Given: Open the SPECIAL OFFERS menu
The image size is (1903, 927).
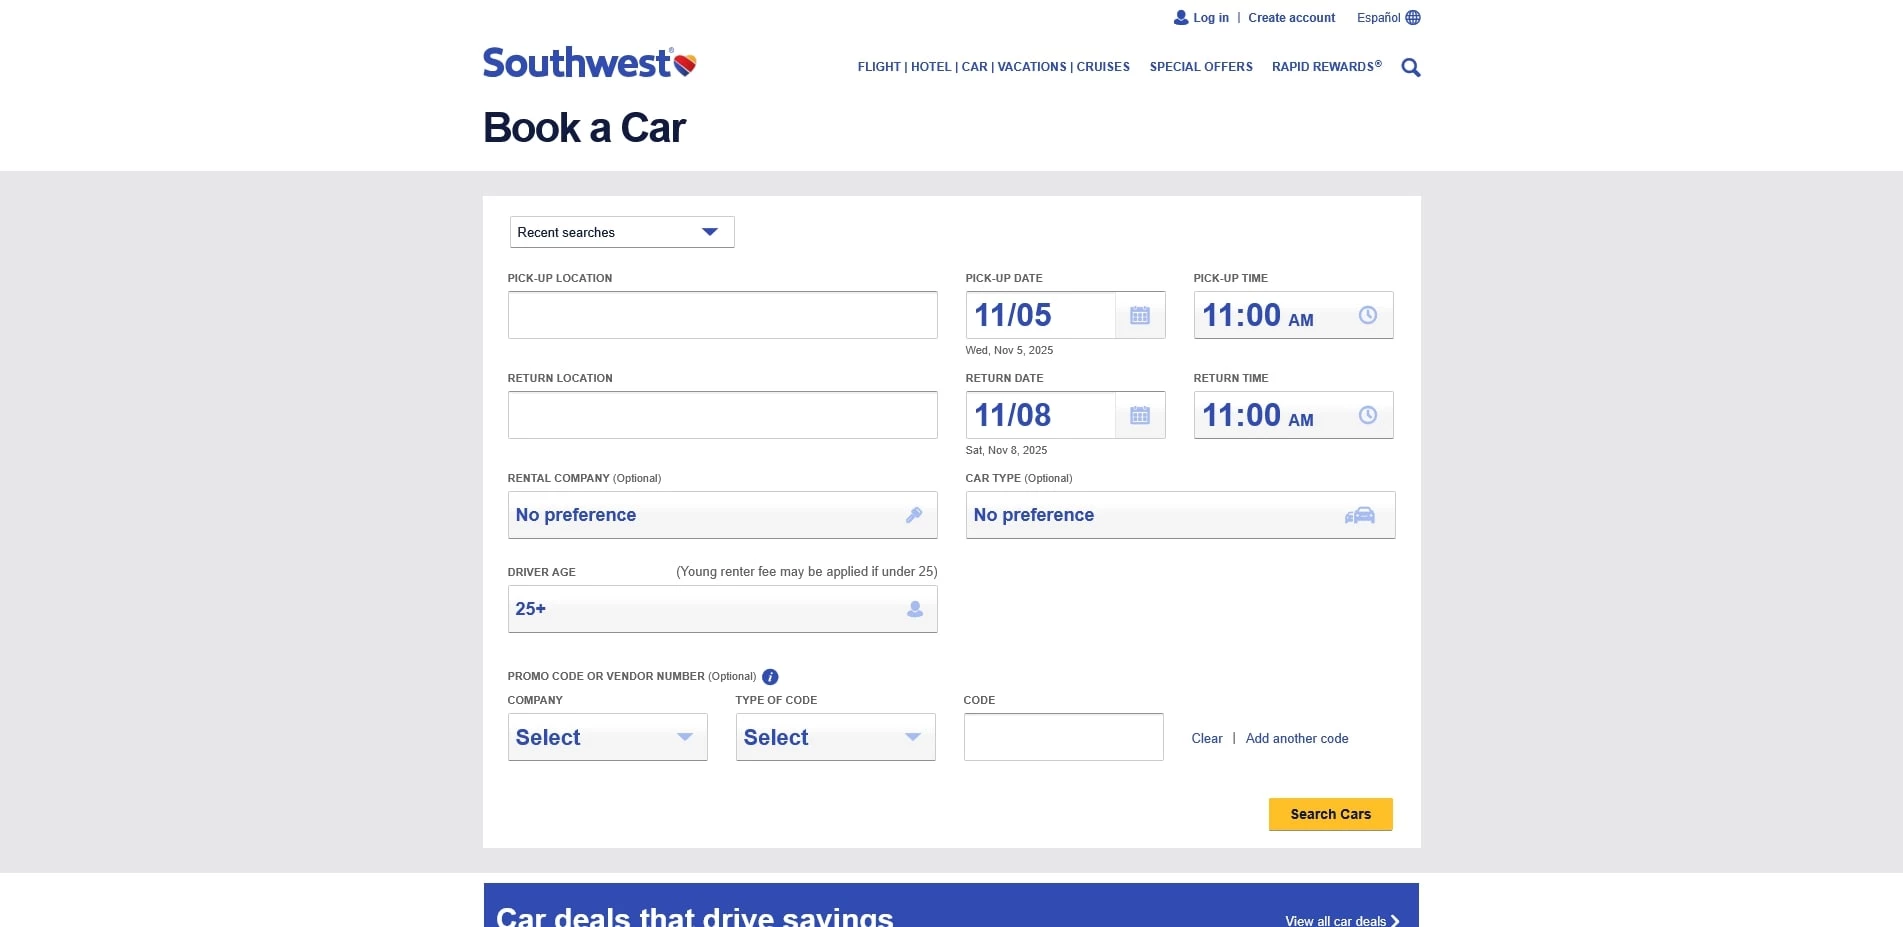Looking at the screenshot, I should pos(1200,66).
